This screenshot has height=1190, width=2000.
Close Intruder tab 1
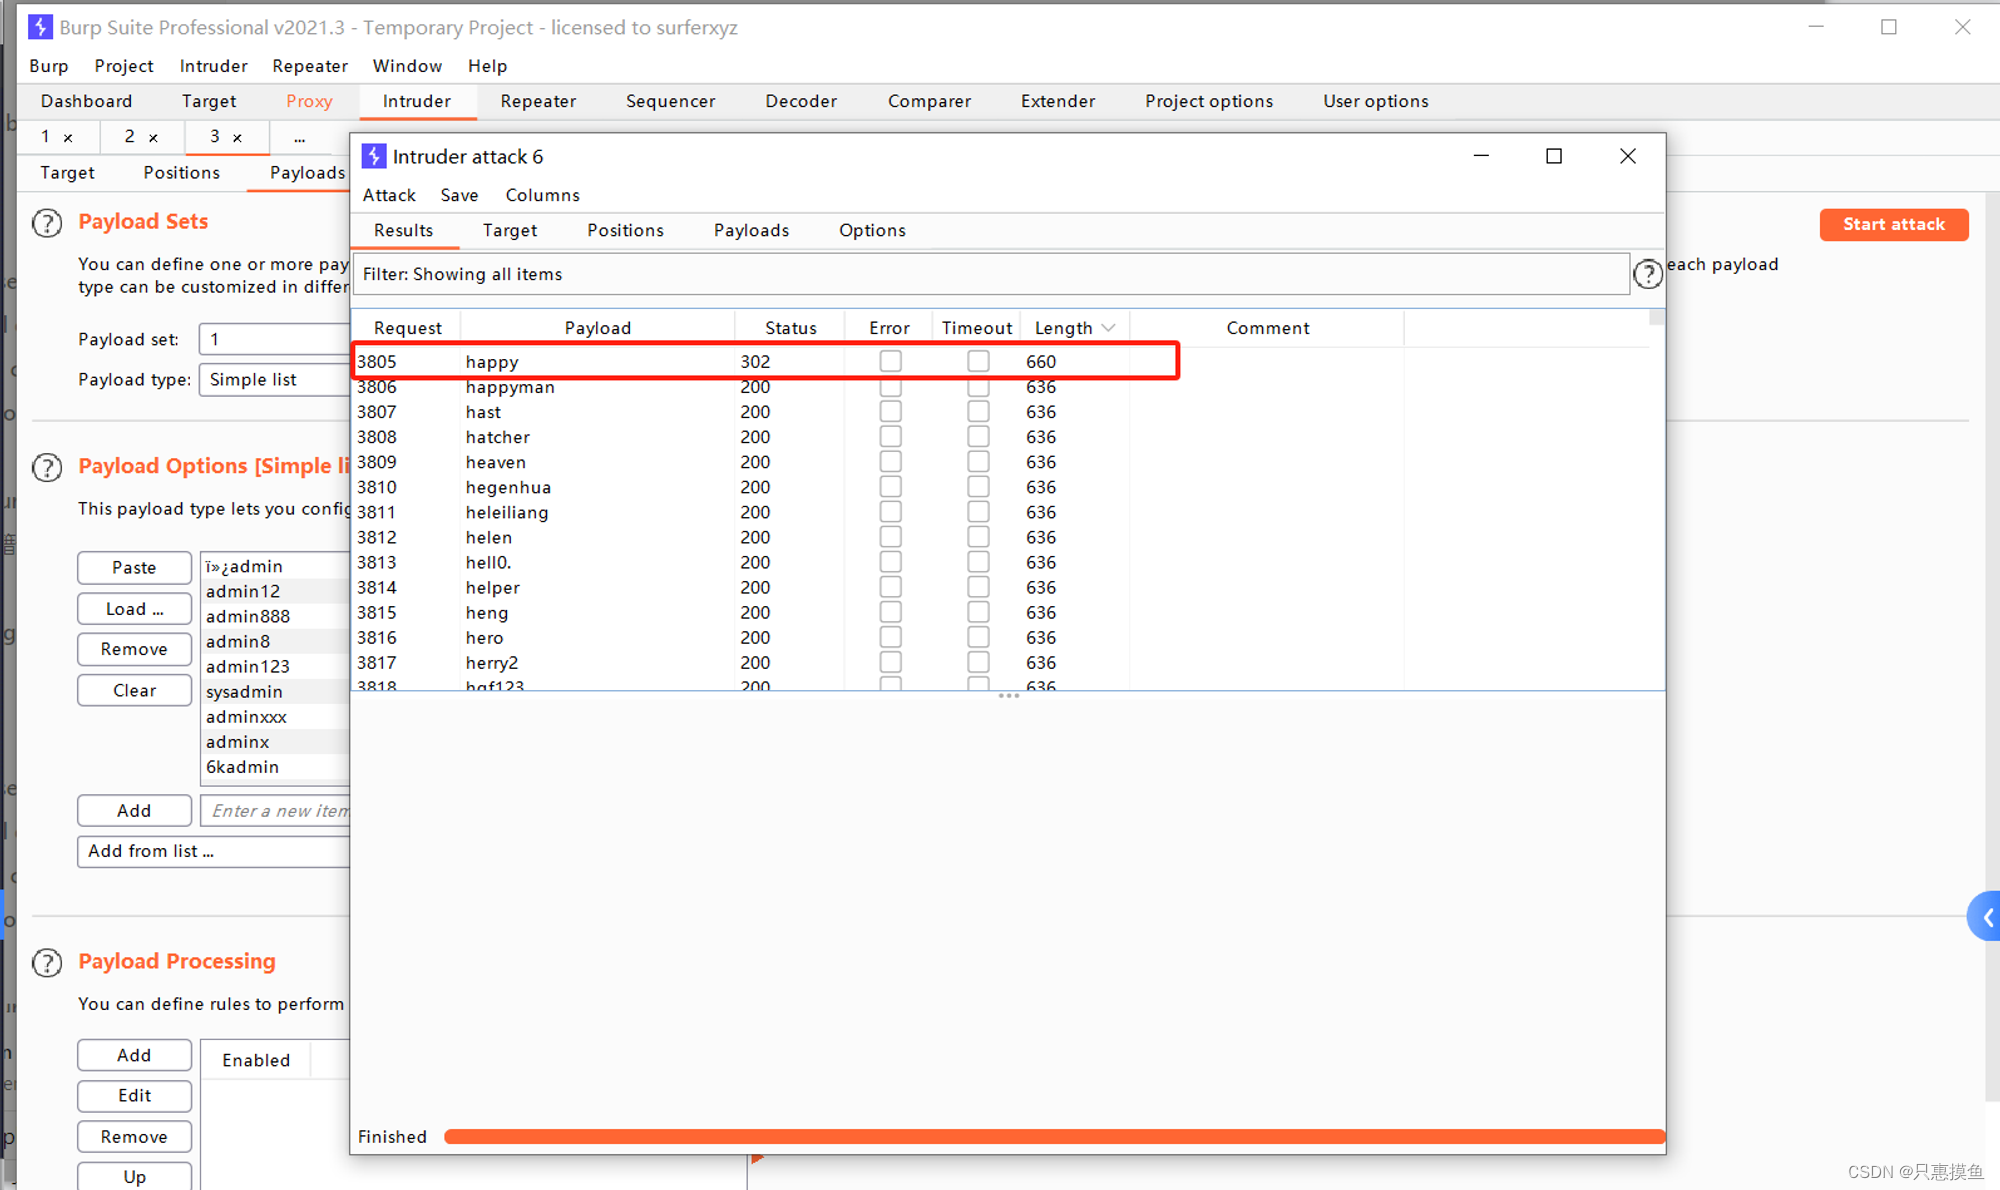tap(68, 138)
